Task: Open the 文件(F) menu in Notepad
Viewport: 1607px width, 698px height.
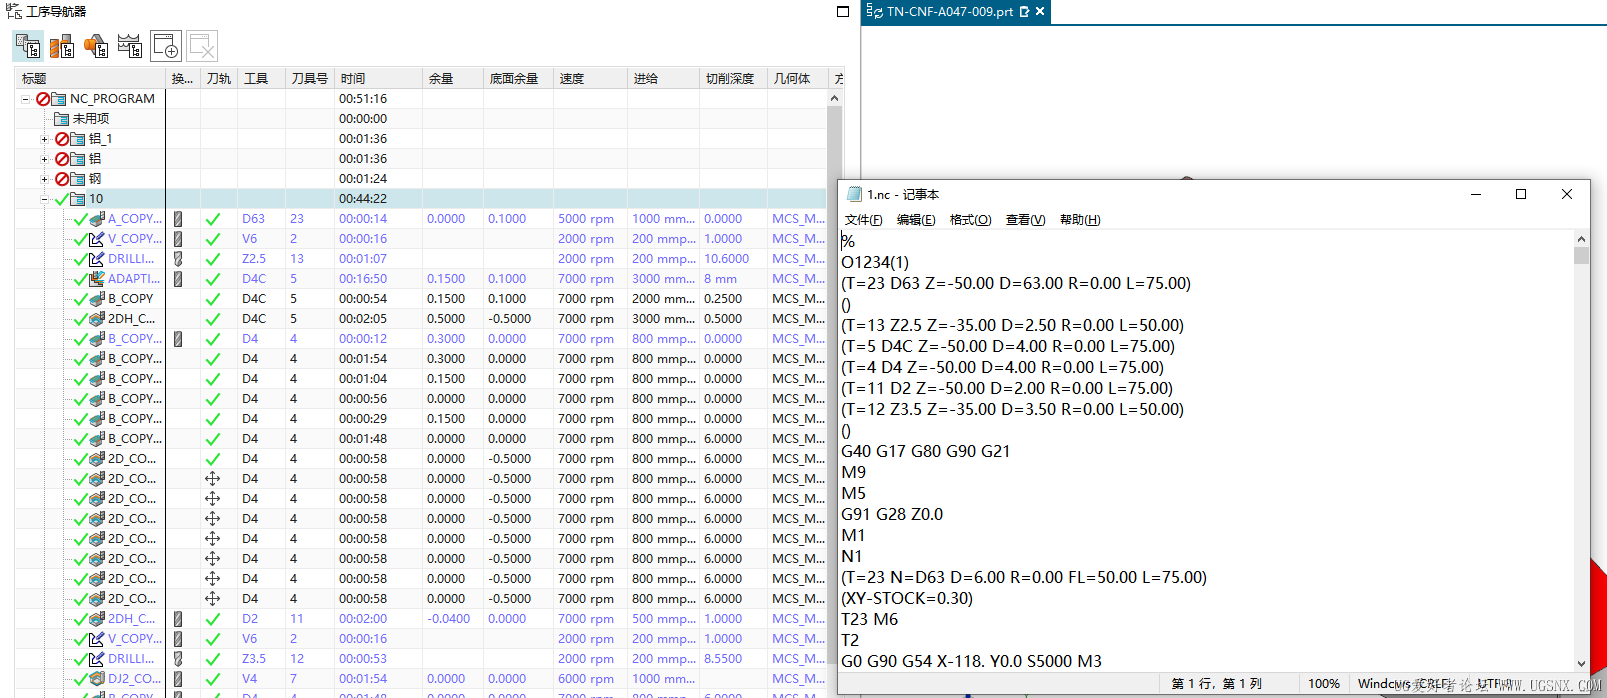Action: (864, 220)
